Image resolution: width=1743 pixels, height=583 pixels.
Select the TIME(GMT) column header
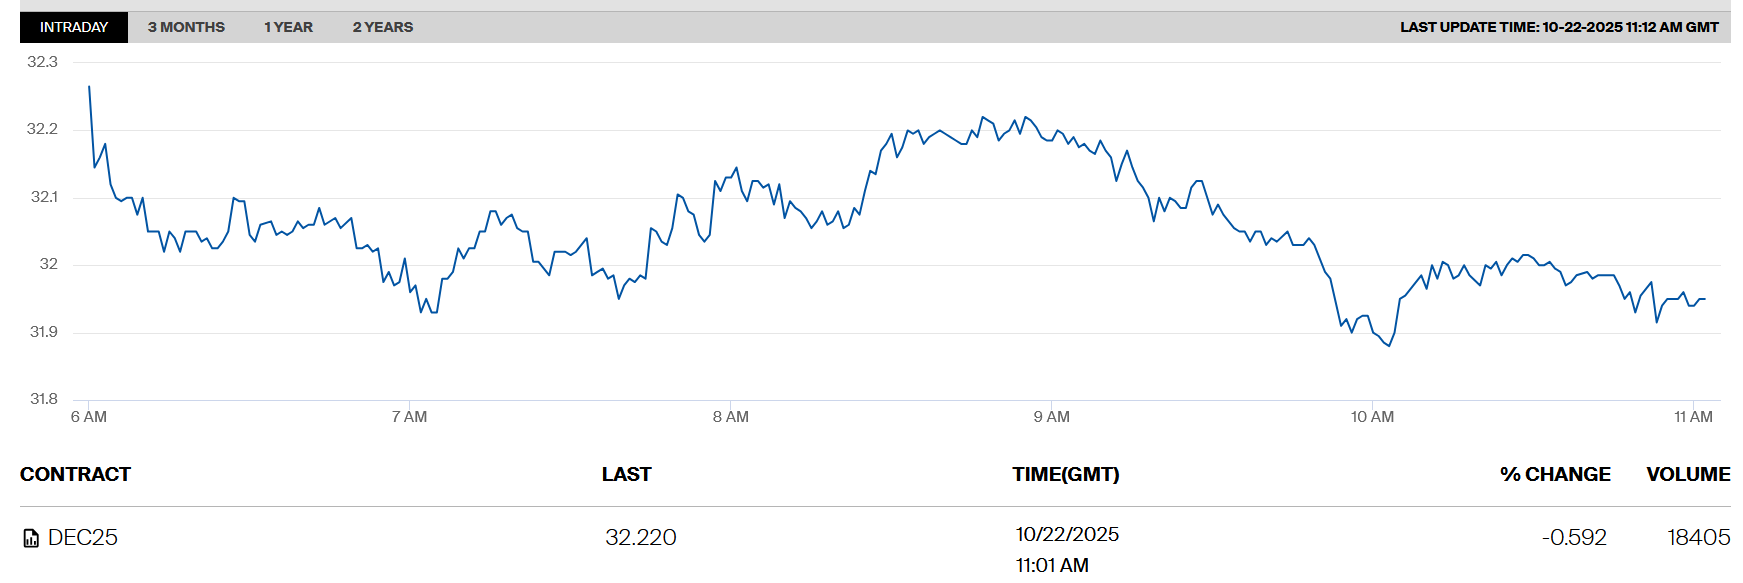[x=1065, y=474]
